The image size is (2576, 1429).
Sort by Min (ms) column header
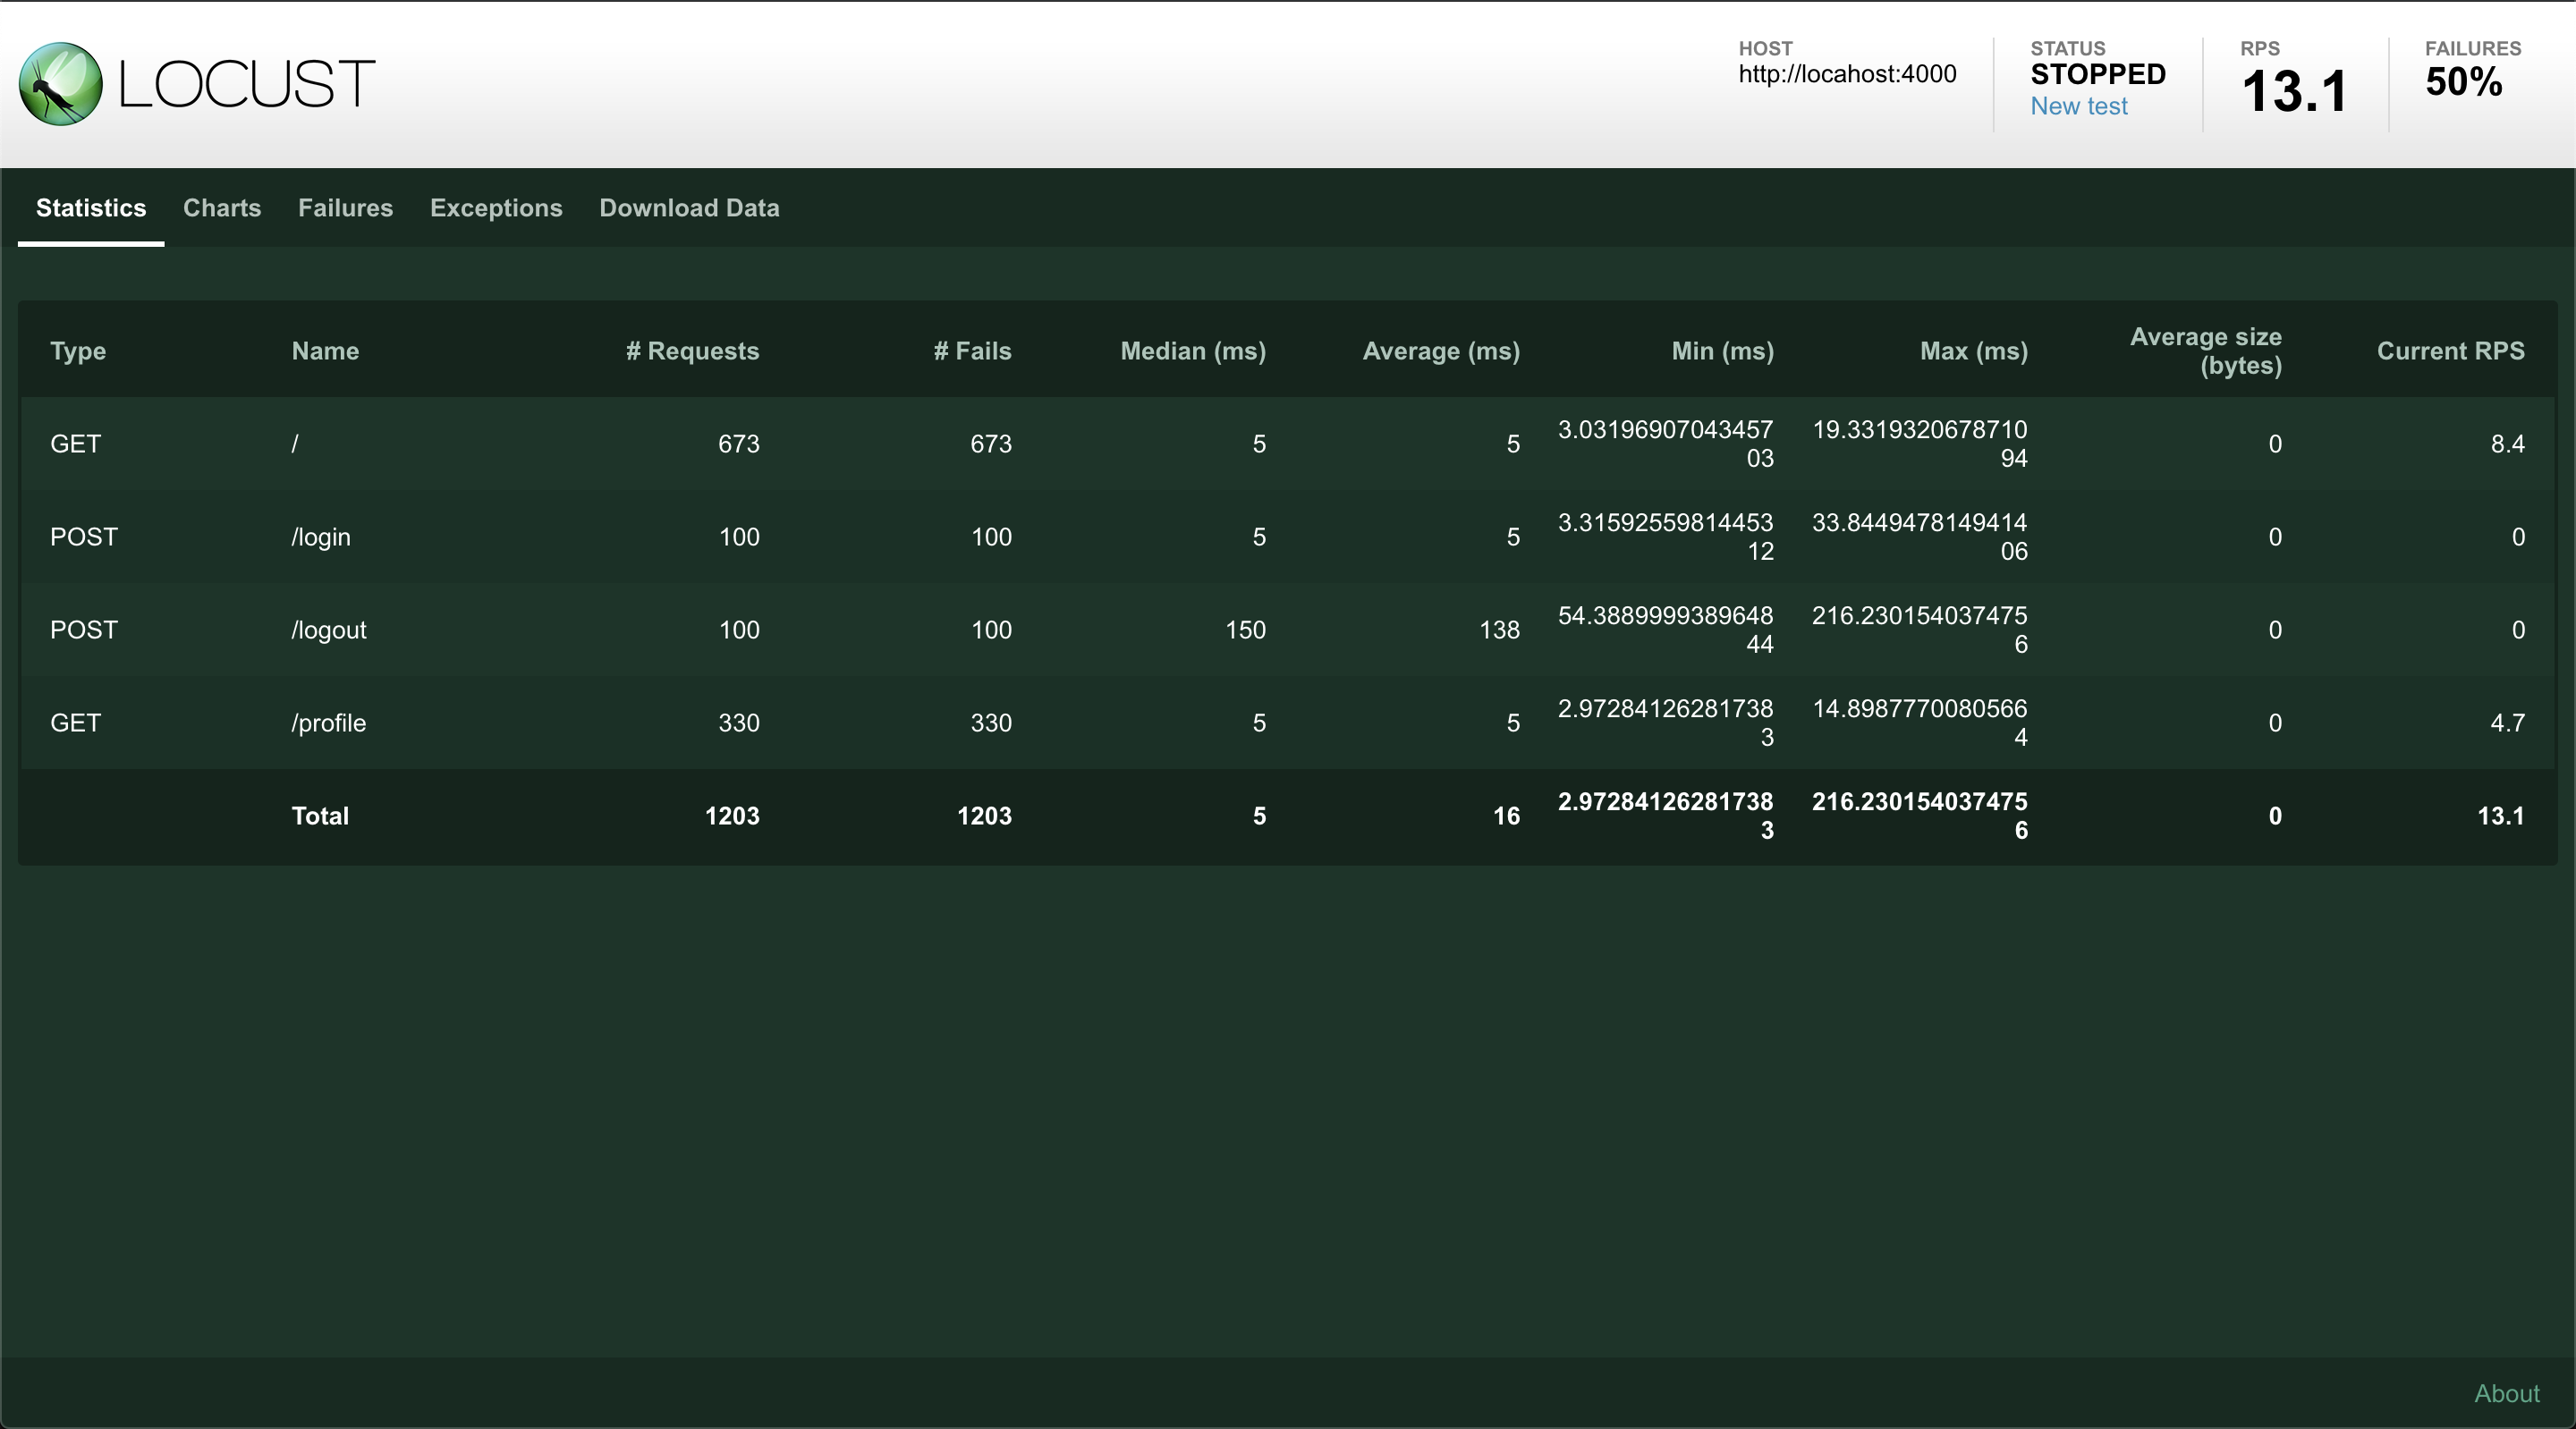(x=1722, y=351)
